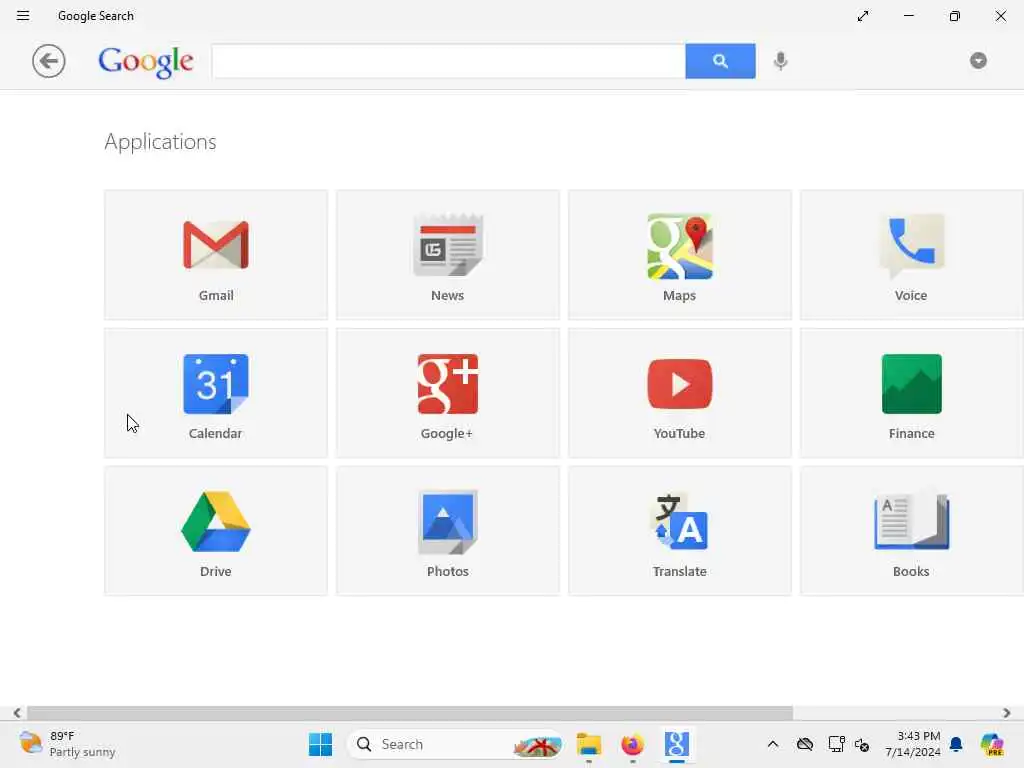Click the scrollbar right arrow
The width and height of the screenshot is (1024, 768).
tap(1006, 712)
